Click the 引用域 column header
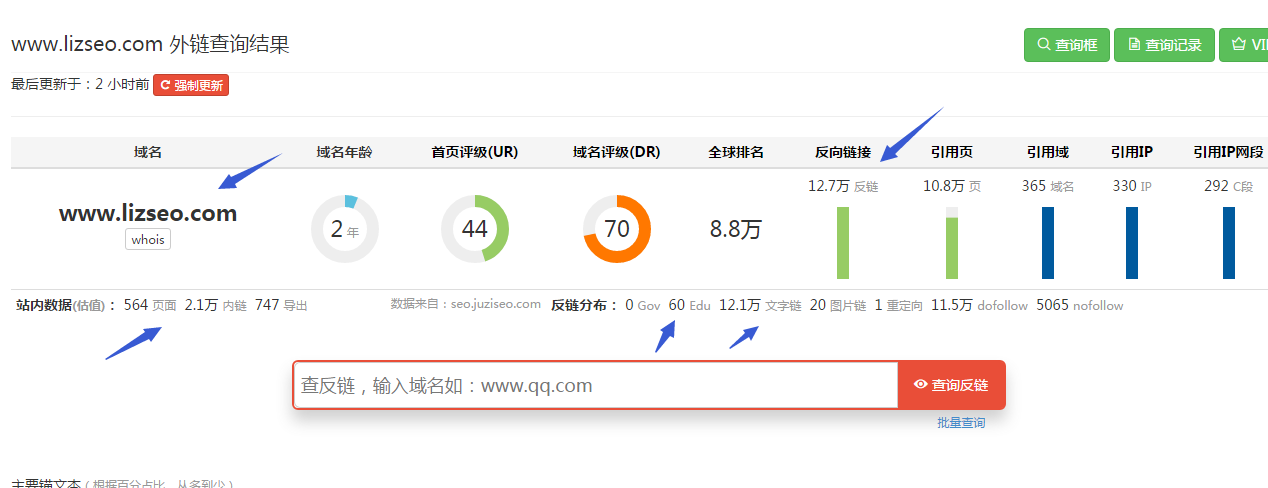1268x488 pixels. coord(1048,152)
